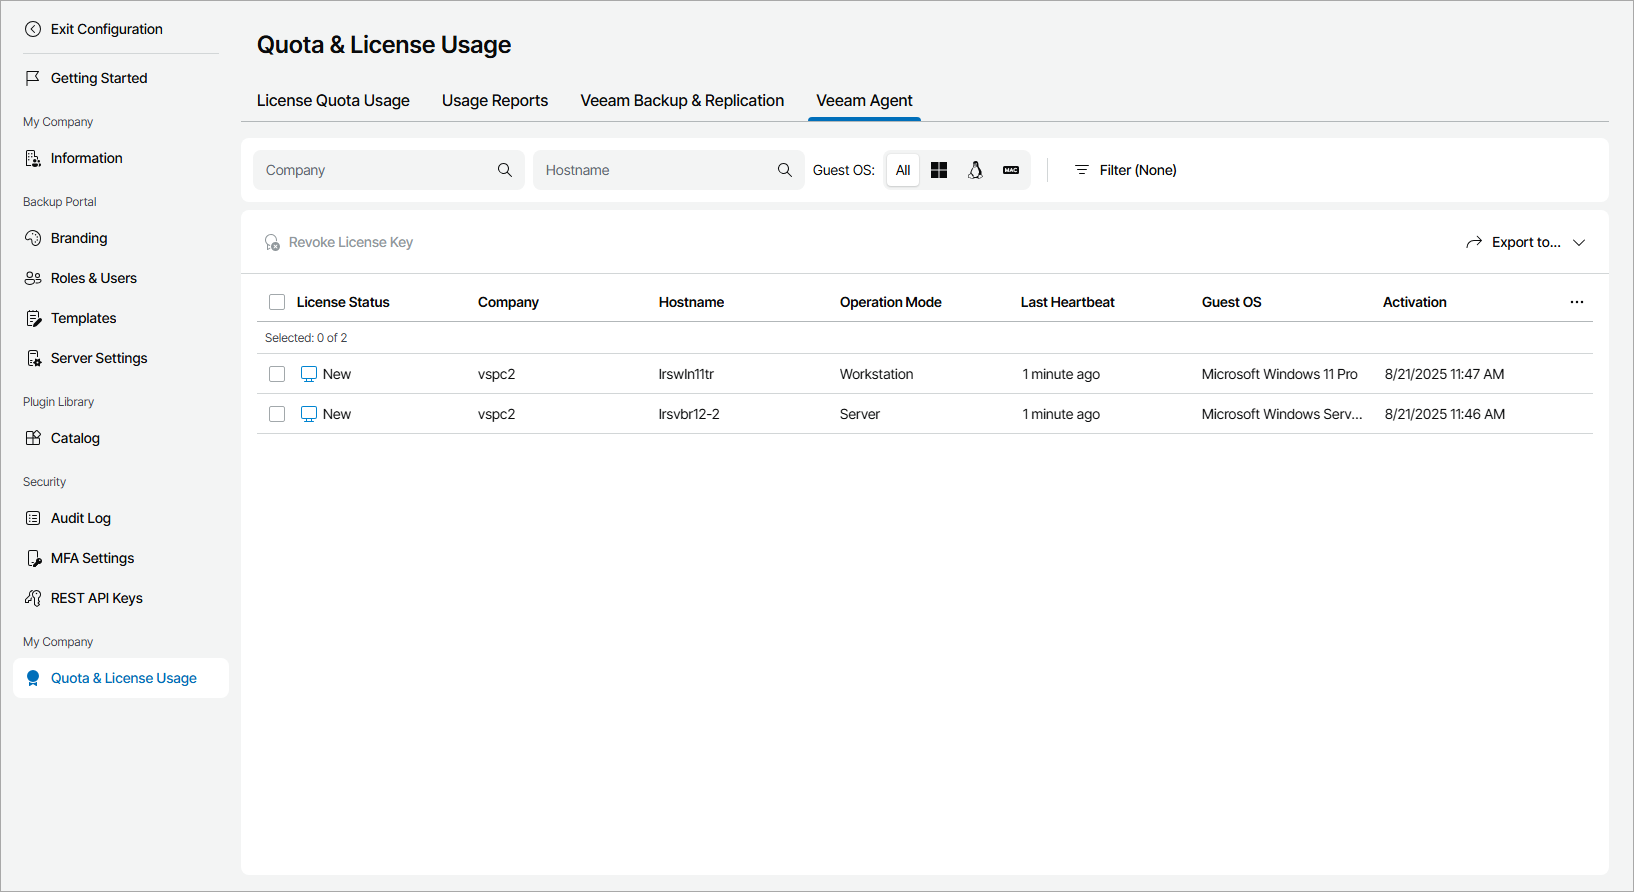Click the Quota & License Usage badge icon
Viewport: 1634px width, 892px height.
33,678
